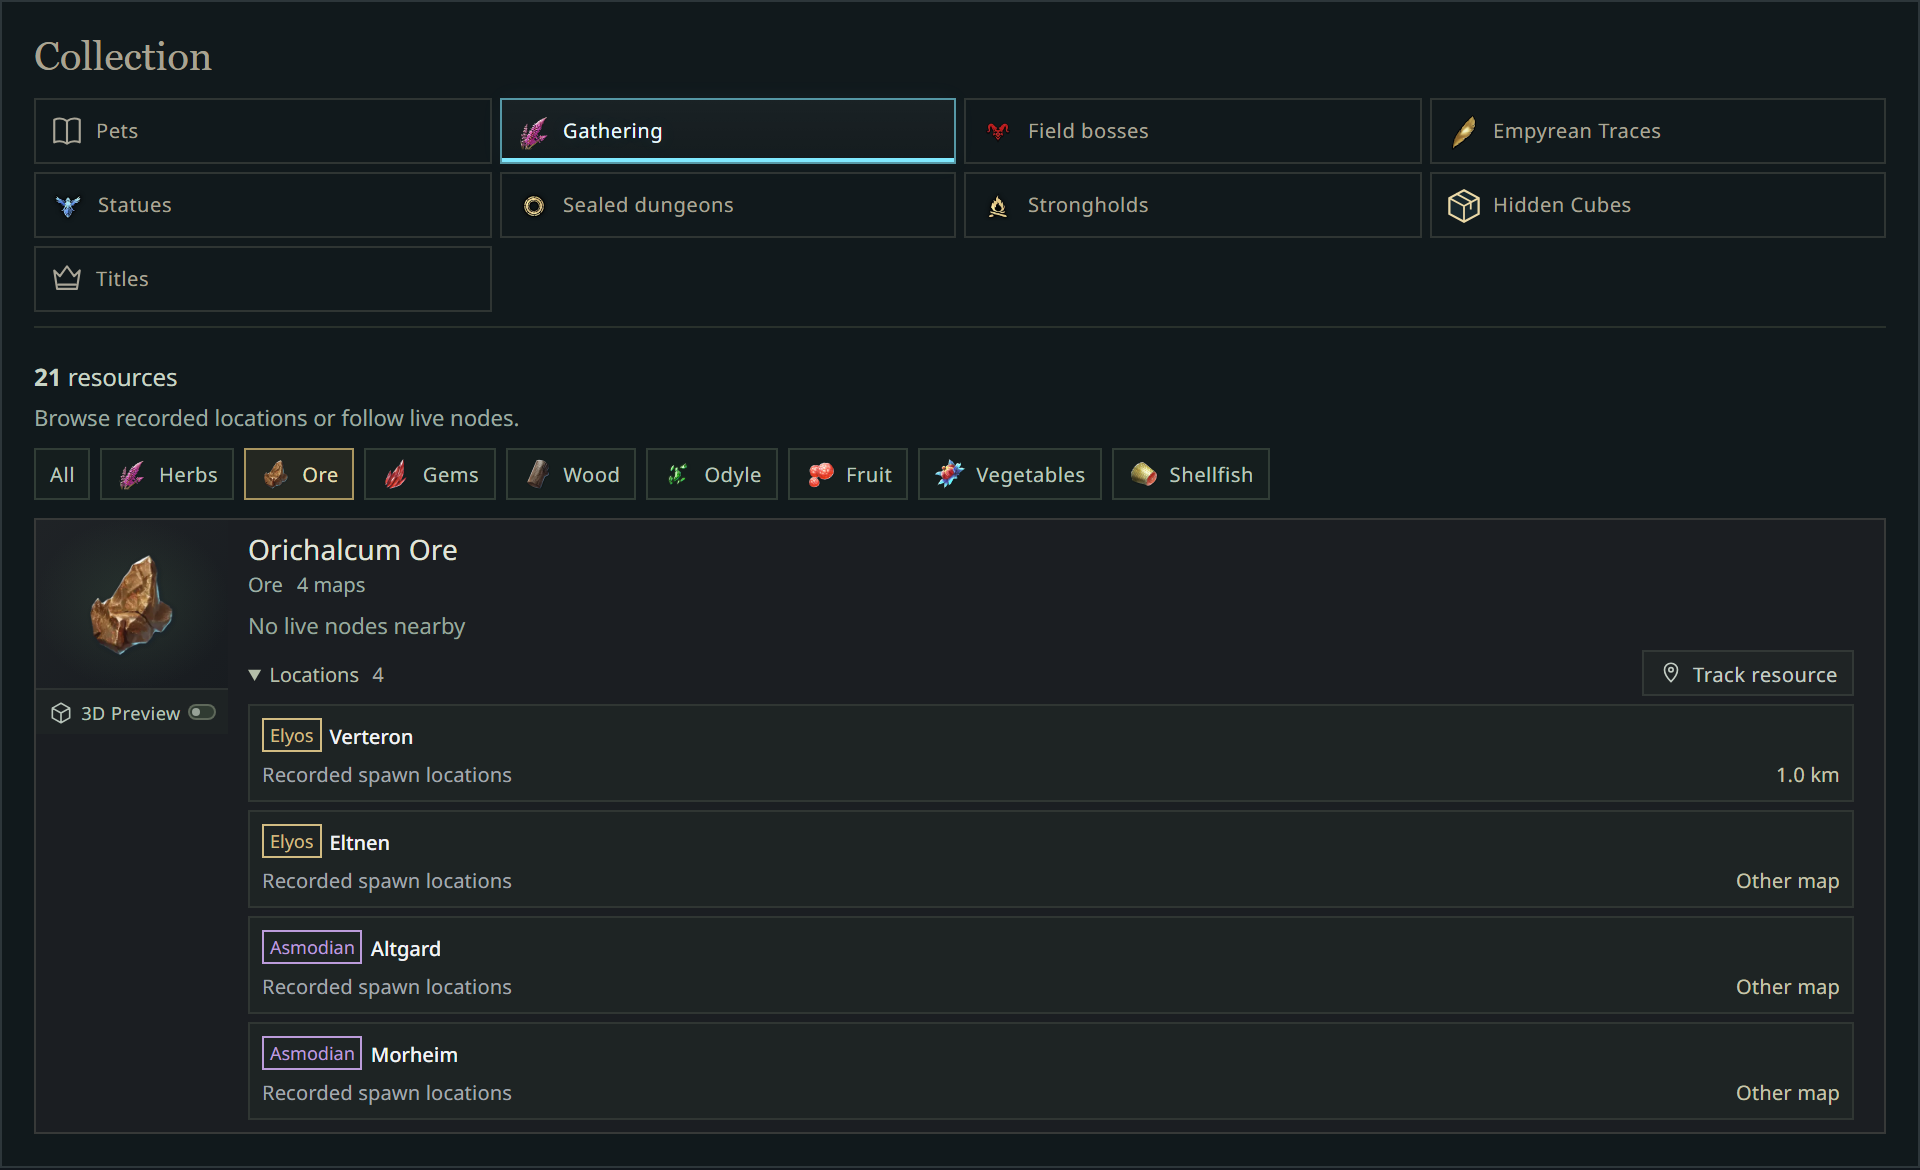This screenshot has height=1170, width=1920.
Task: Open the Morheim location row
Action: point(1050,1071)
